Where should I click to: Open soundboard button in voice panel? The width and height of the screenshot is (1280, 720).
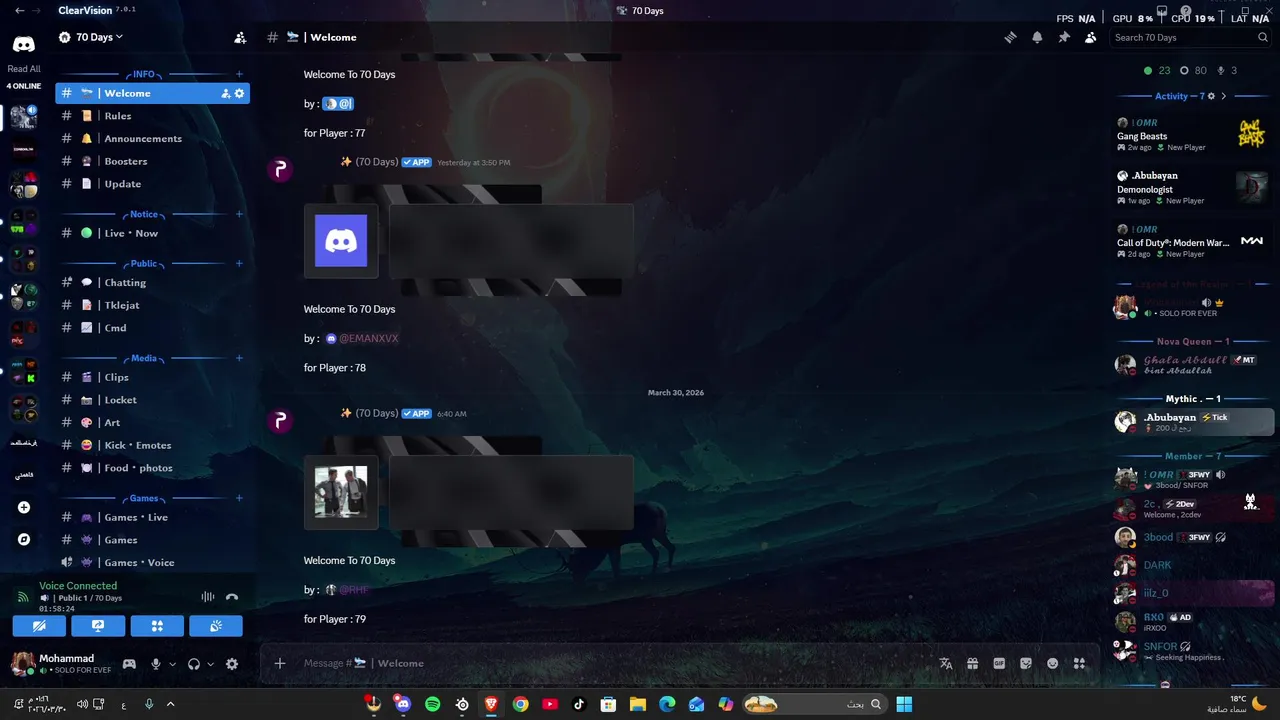click(216, 626)
